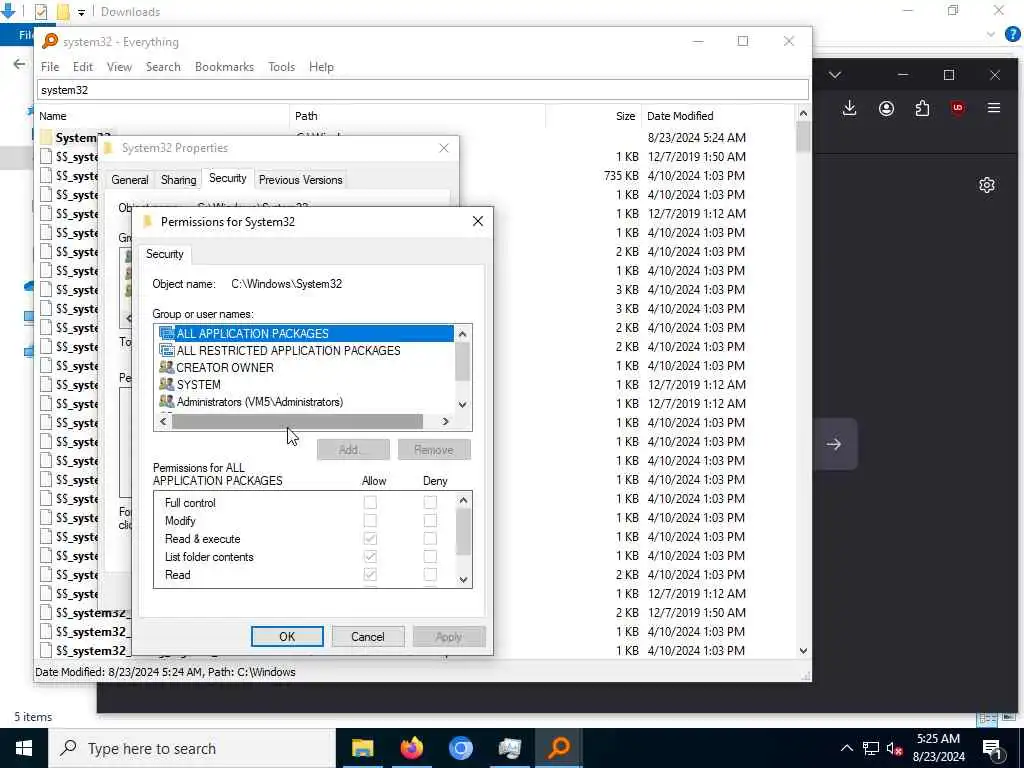
Task: Click the Apply button
Action: point(449,637)
